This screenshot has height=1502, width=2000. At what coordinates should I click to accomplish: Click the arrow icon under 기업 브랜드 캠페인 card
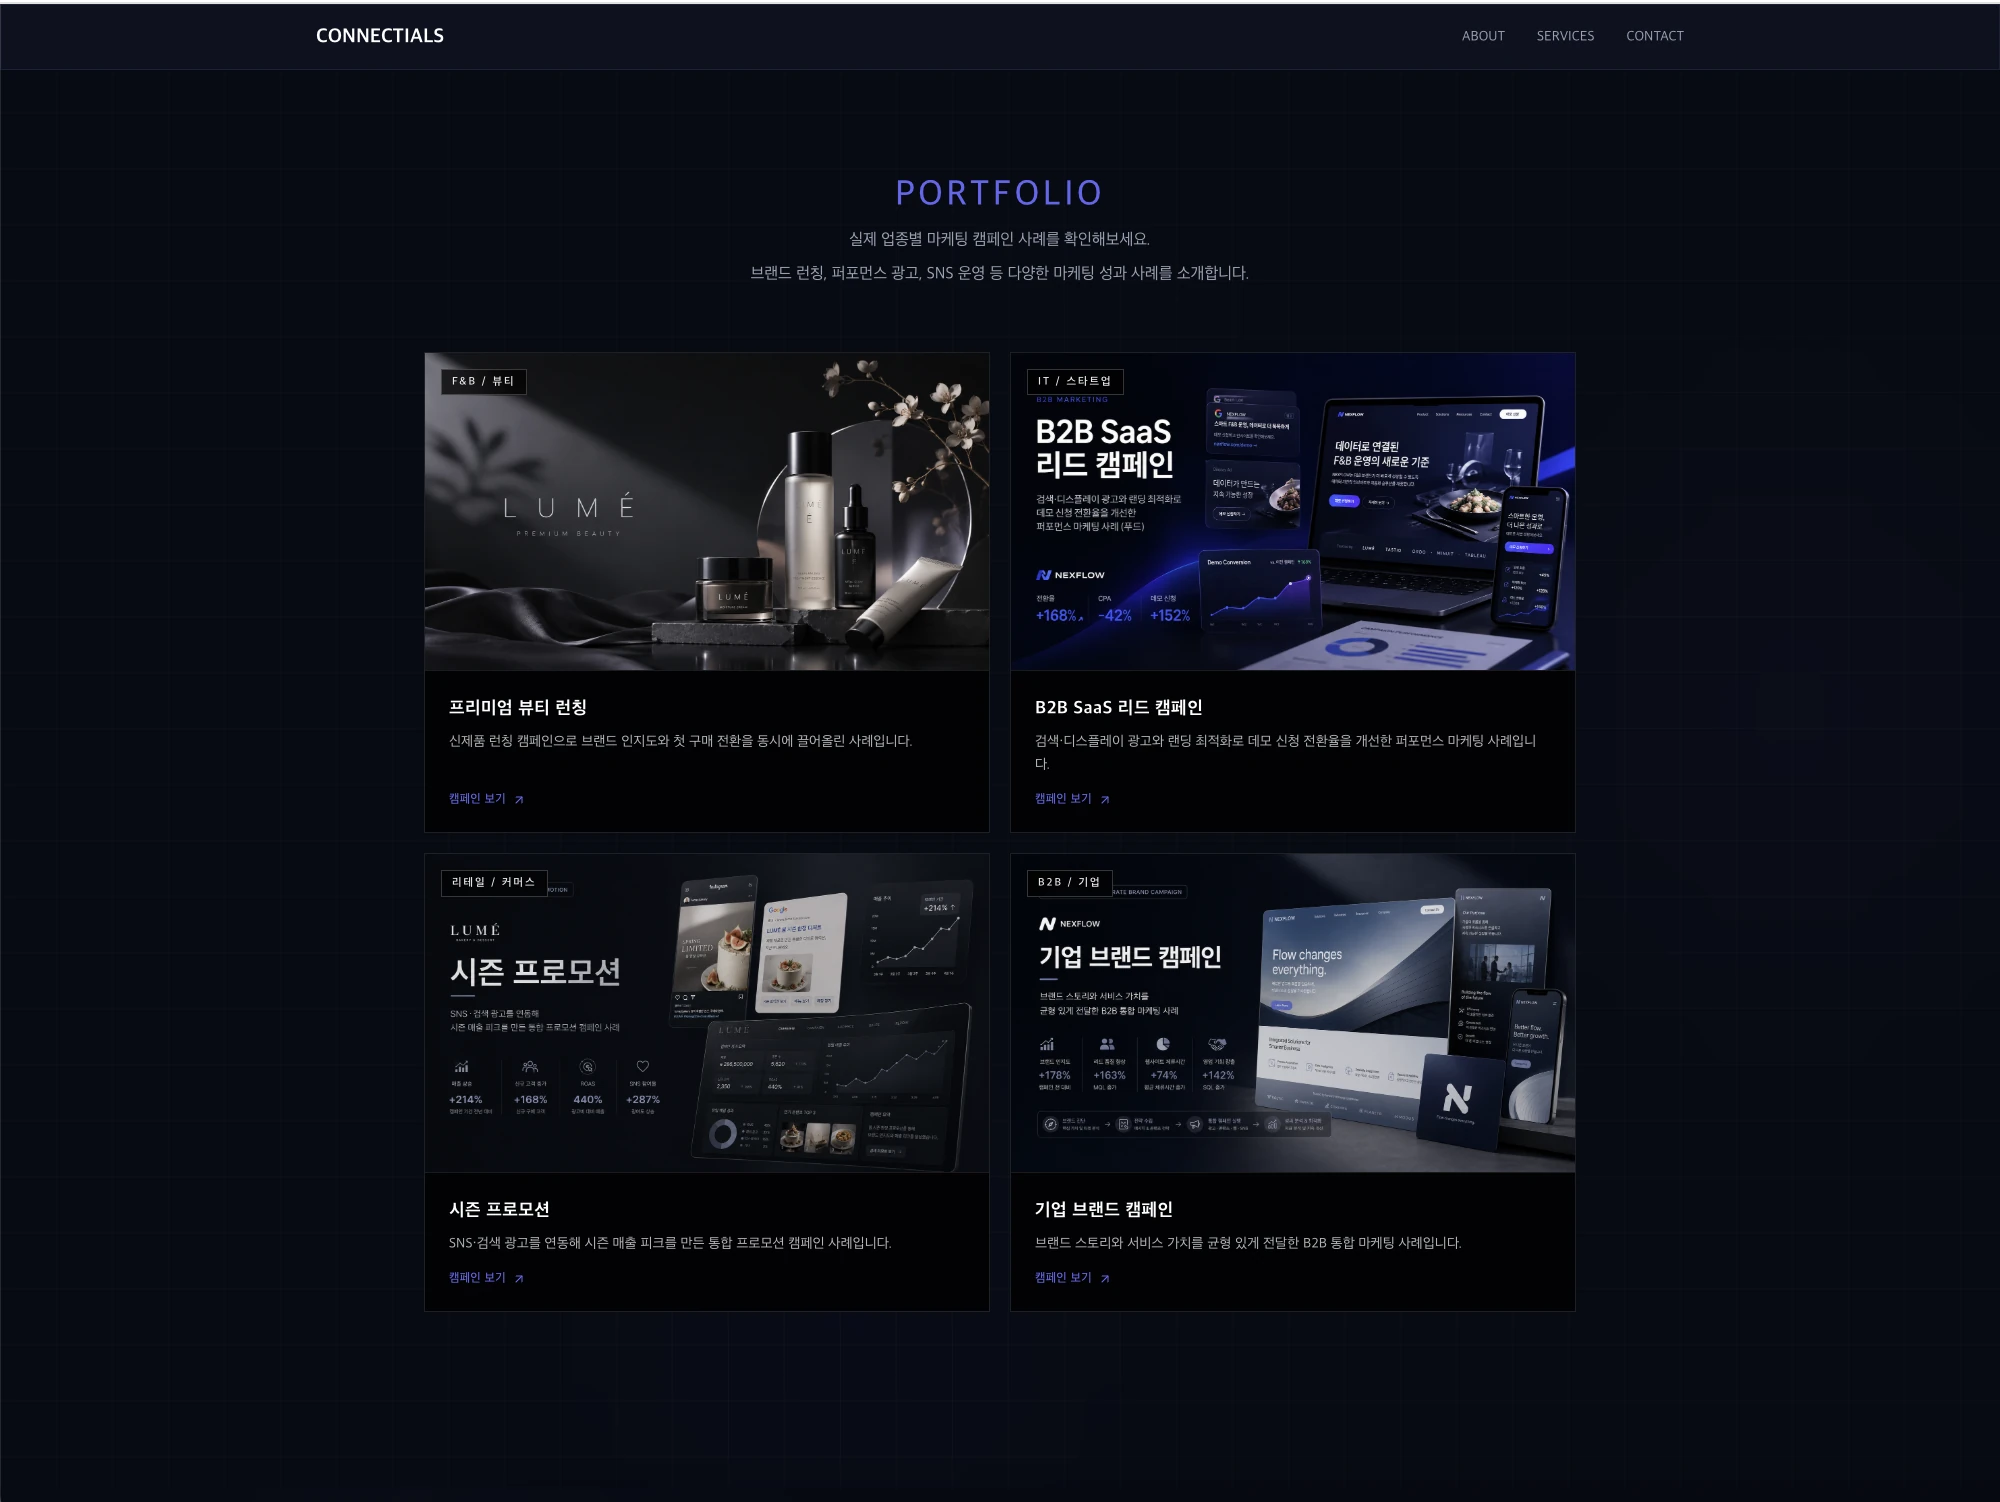click(x=1105, y=1278)
